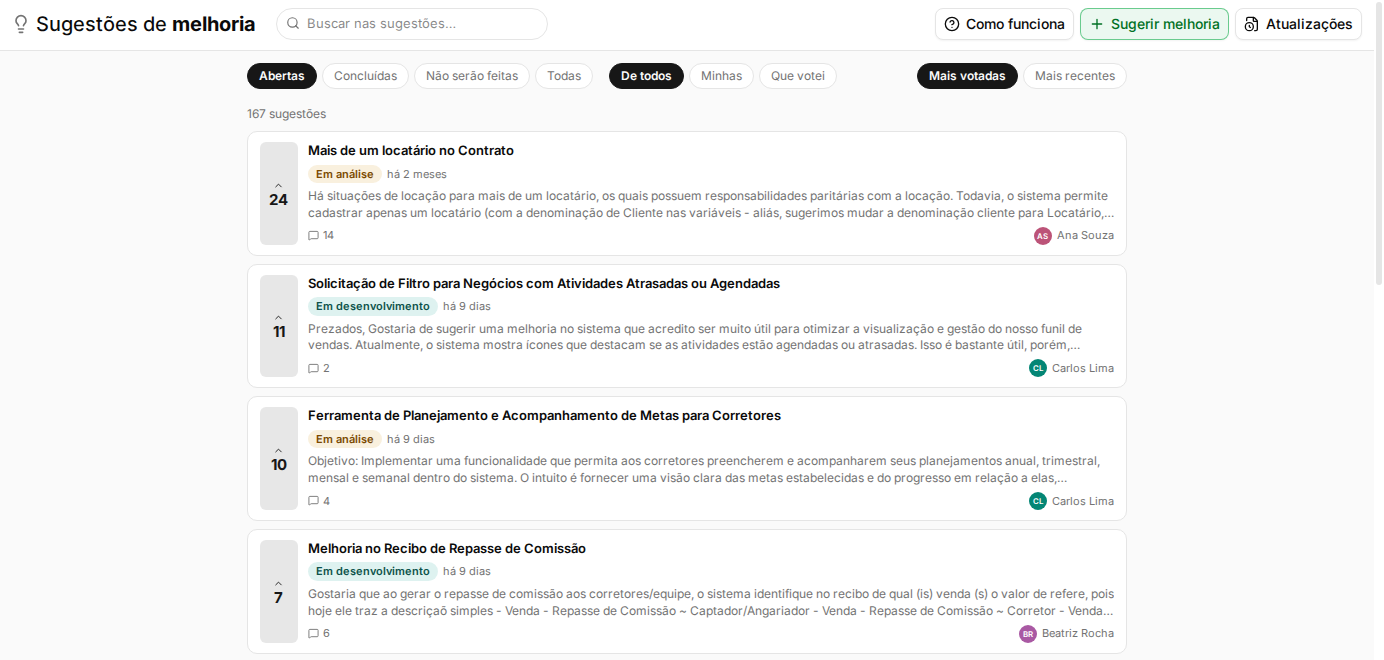Focus the Buscar nas sugestões search field

pyautogui.click(x=412, y=24)
